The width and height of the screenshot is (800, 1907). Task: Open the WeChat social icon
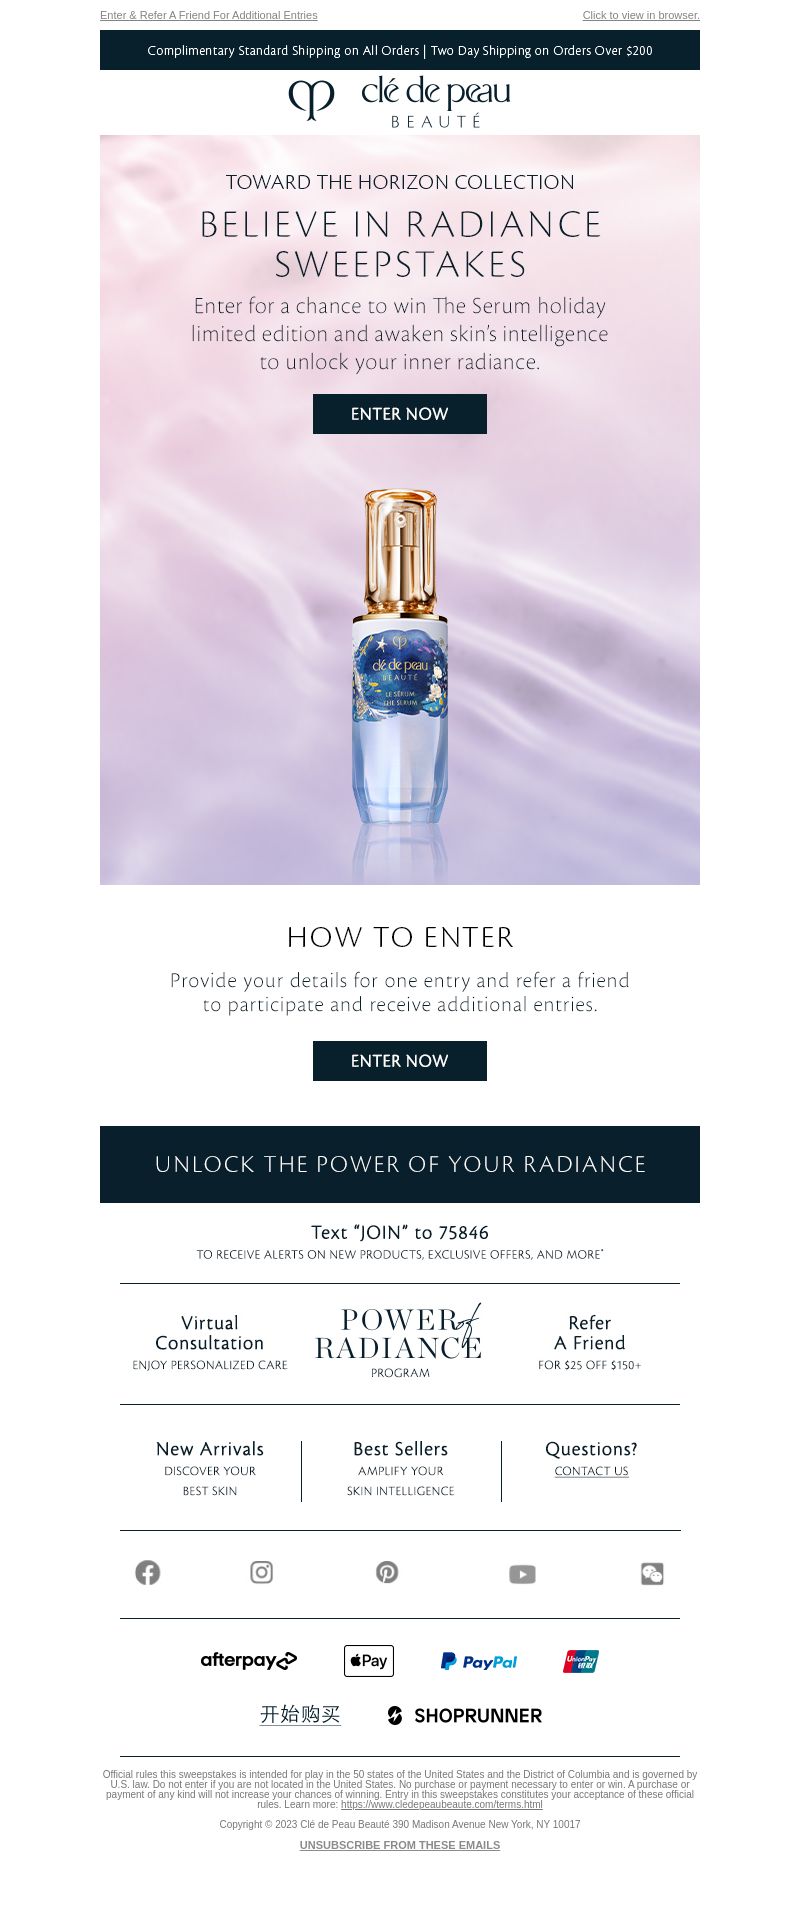click(652, 1574)
